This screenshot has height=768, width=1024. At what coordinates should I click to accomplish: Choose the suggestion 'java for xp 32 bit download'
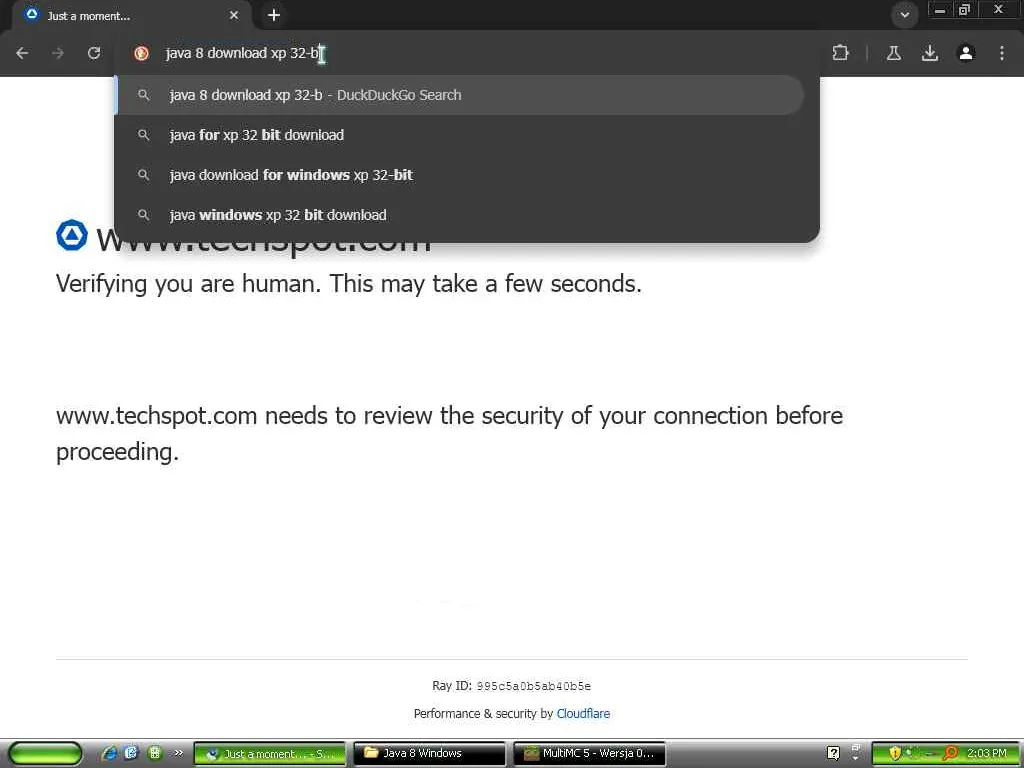tap(460, 135)
